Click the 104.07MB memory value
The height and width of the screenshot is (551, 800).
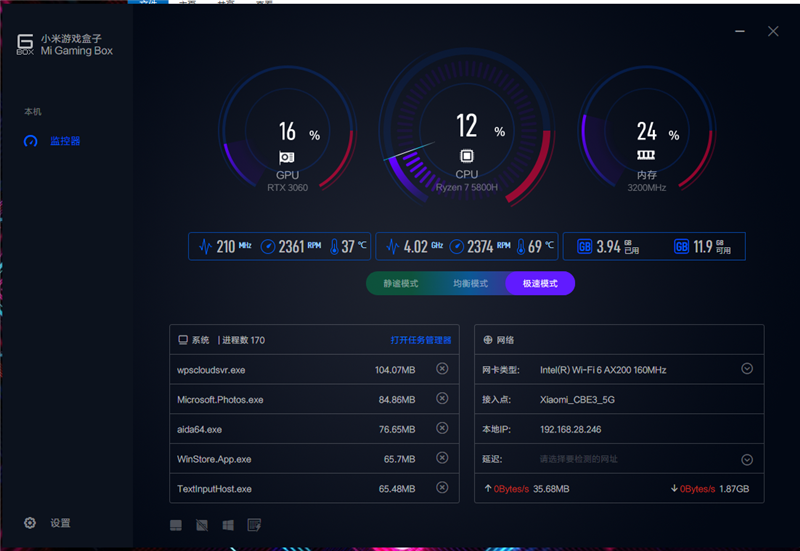pyautogui.click(x=395, y=370)
